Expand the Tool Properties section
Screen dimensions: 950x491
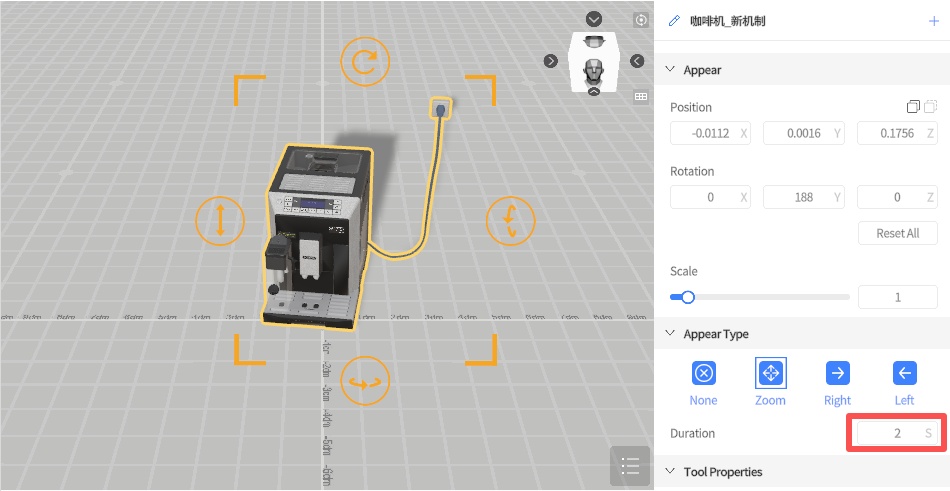(670, 472)
